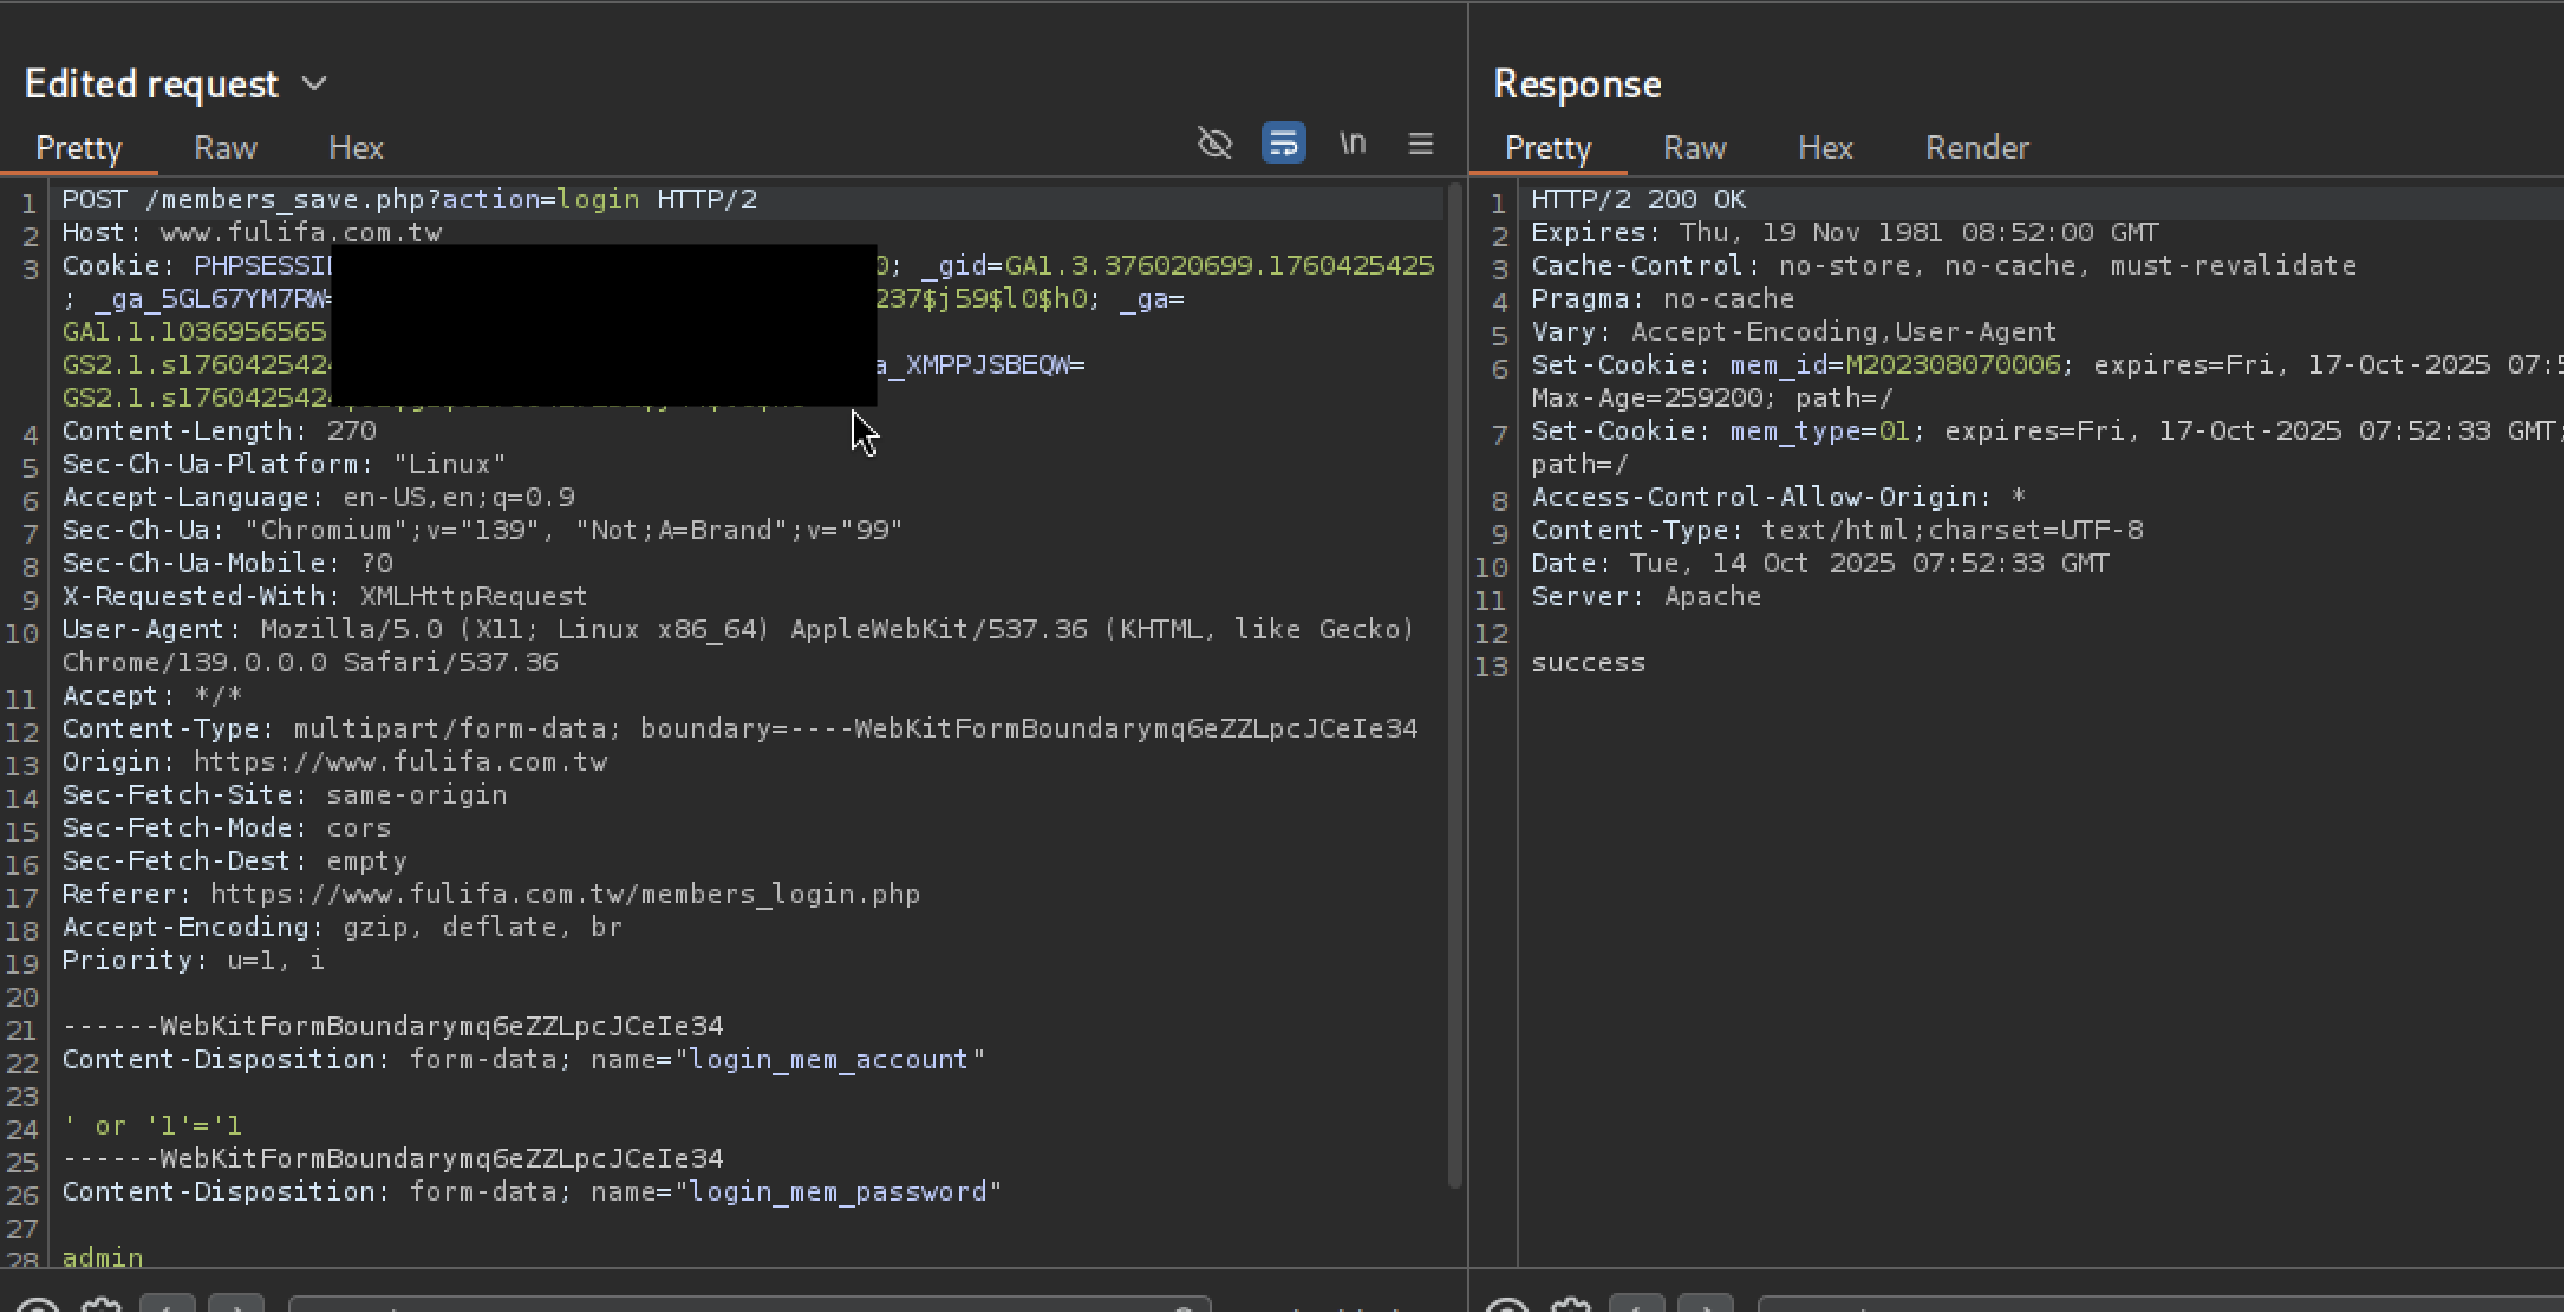Screen dimensions: 2564x1312
Task: Click the 'Cache-Control: no-store' response line
Action: pyautogui.click(x=1943, y=265)
